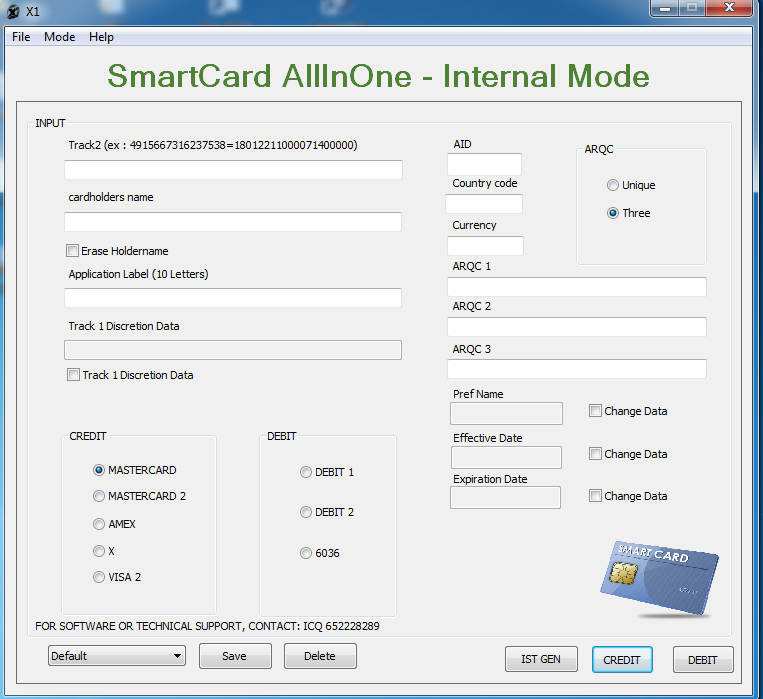Click the support contact ICQ 652228289 text

pyautogui.click(x=207, y=626)
